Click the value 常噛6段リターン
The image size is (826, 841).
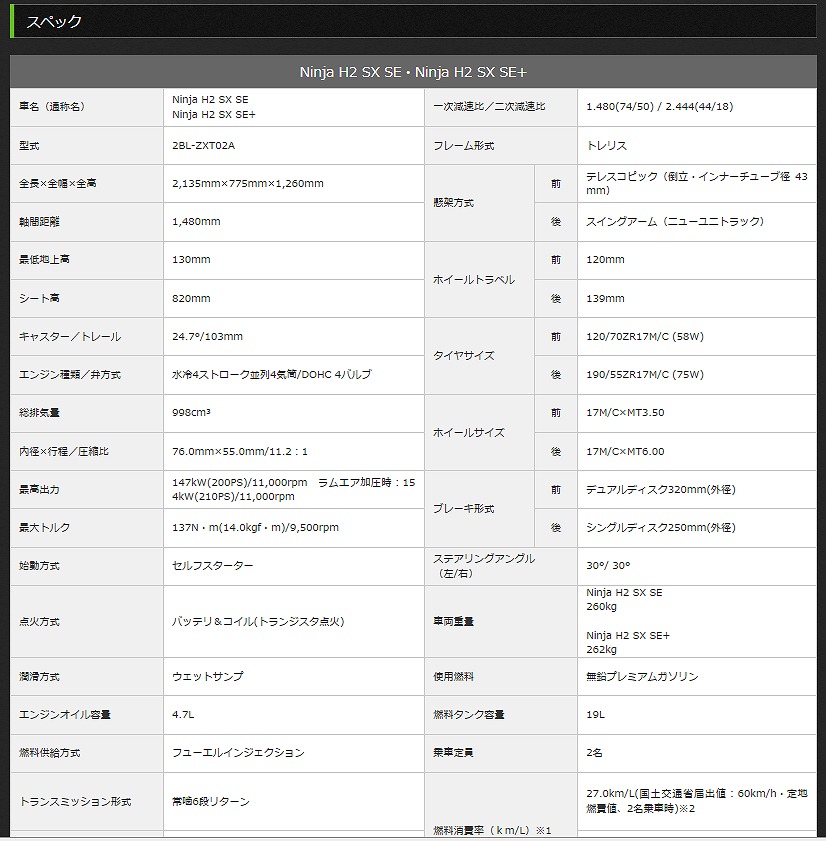pyautogui.click(x=211, y=802)
